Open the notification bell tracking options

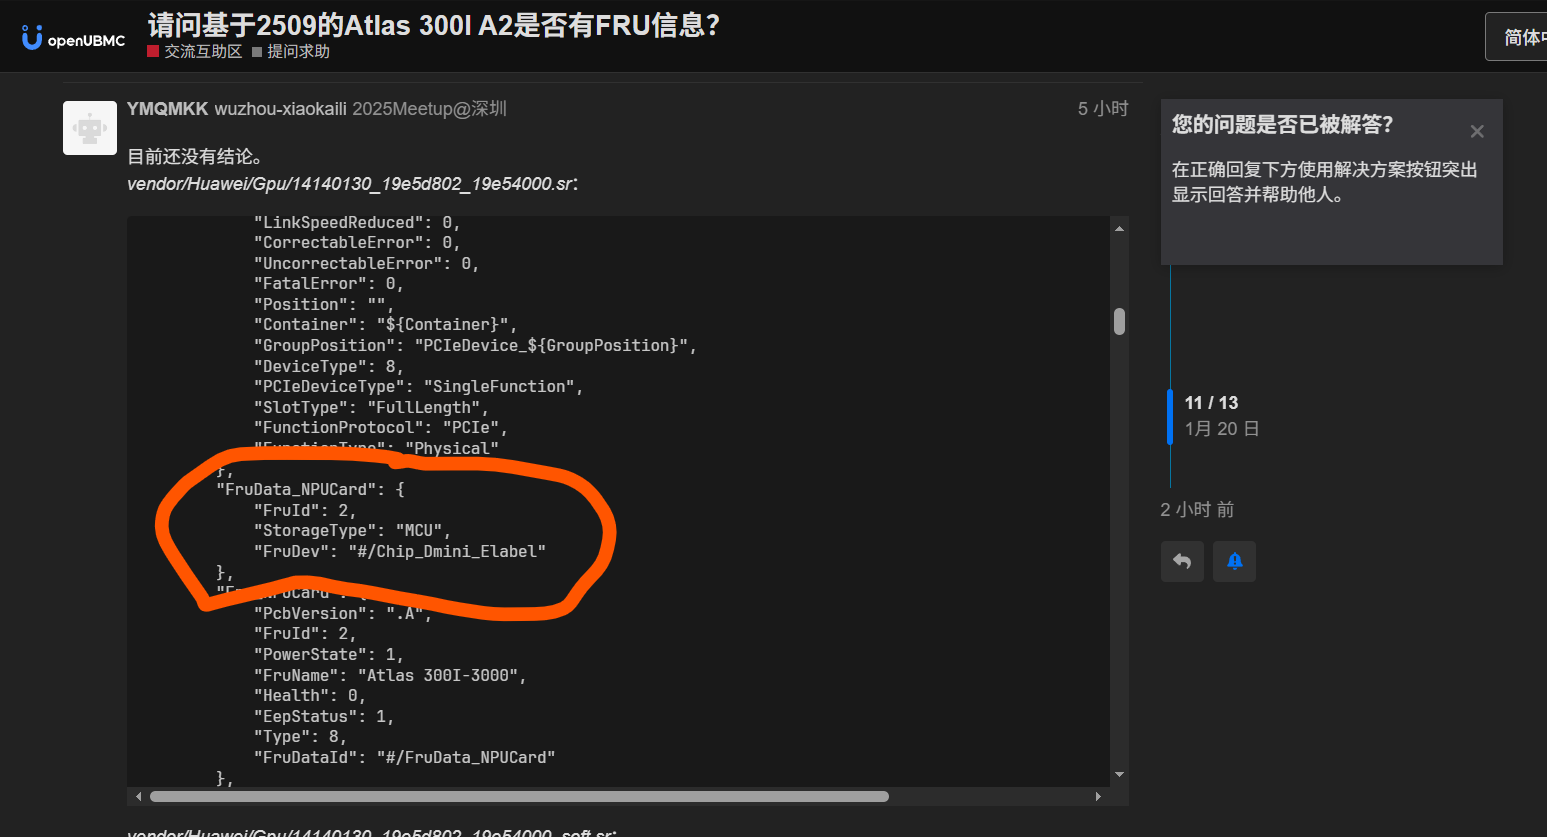pyautogui.click(x=1234, y=561)
